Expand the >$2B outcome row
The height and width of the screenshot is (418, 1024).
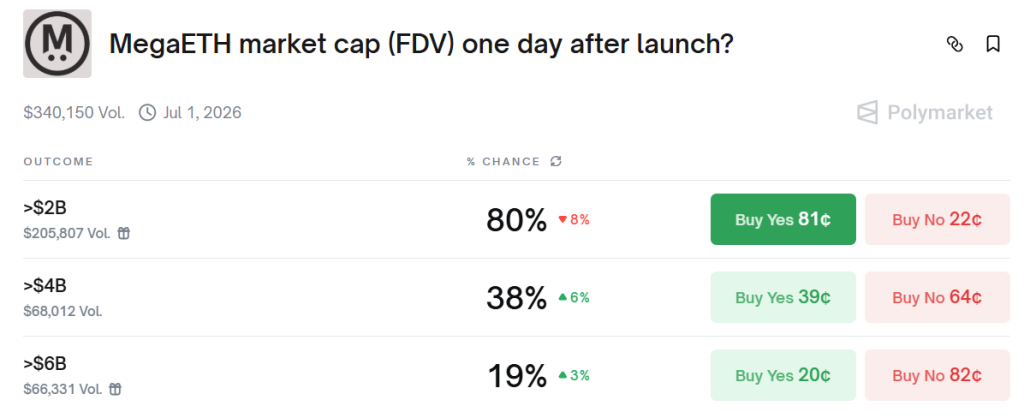pyautogui.click(x=250, y=219)
